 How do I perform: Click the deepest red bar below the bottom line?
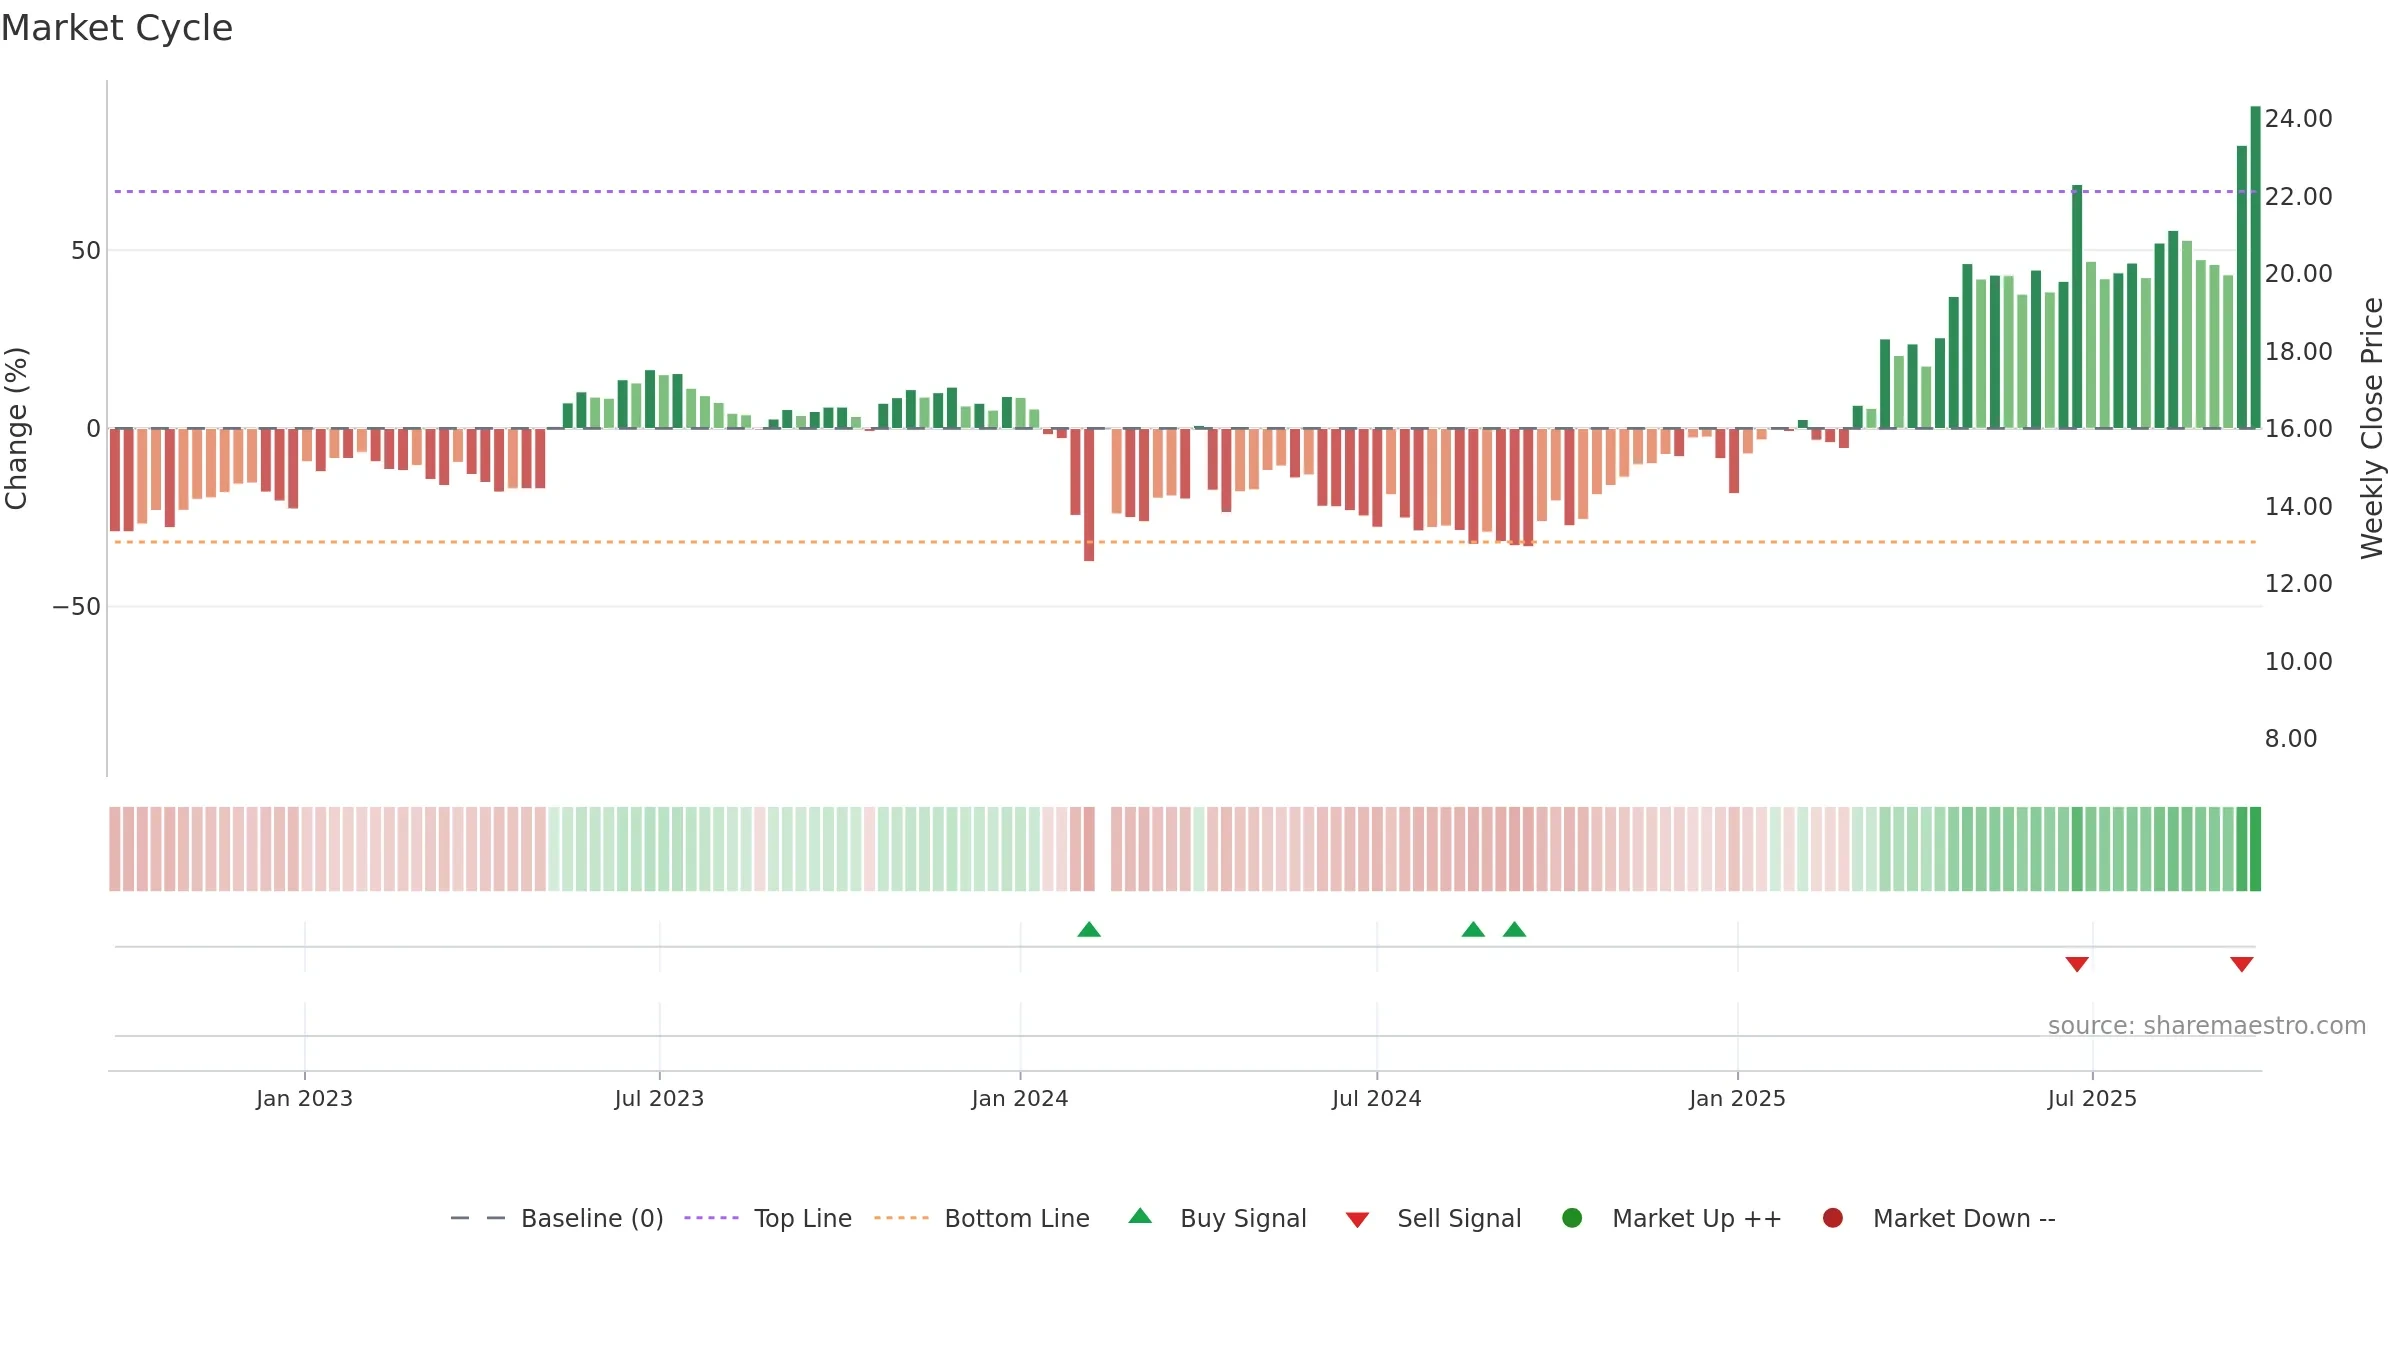click(1089, 494)
